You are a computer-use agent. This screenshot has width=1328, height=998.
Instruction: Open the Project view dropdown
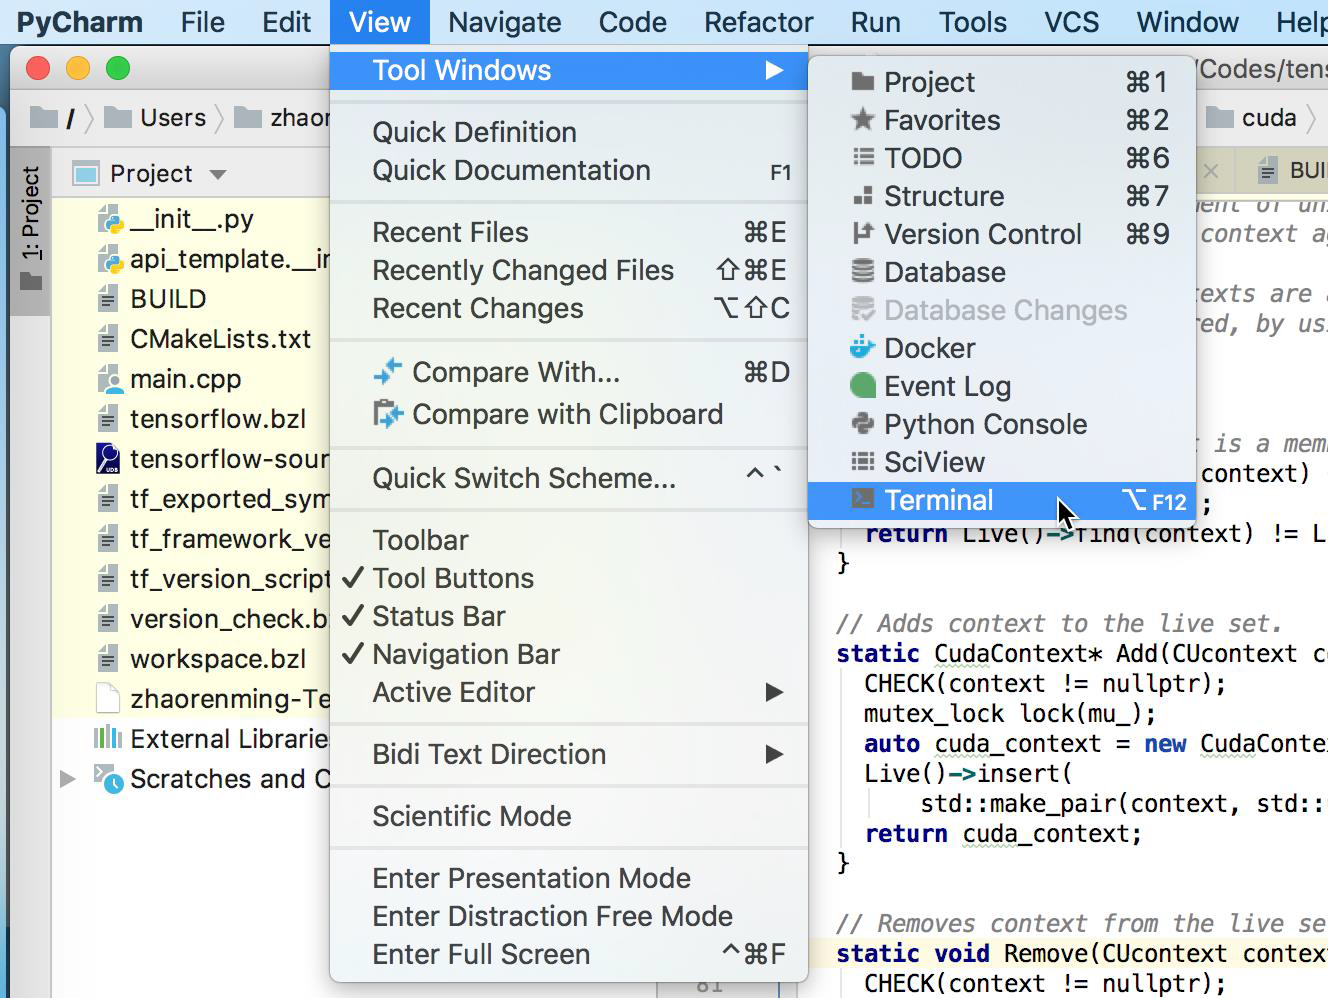(218, 174)
